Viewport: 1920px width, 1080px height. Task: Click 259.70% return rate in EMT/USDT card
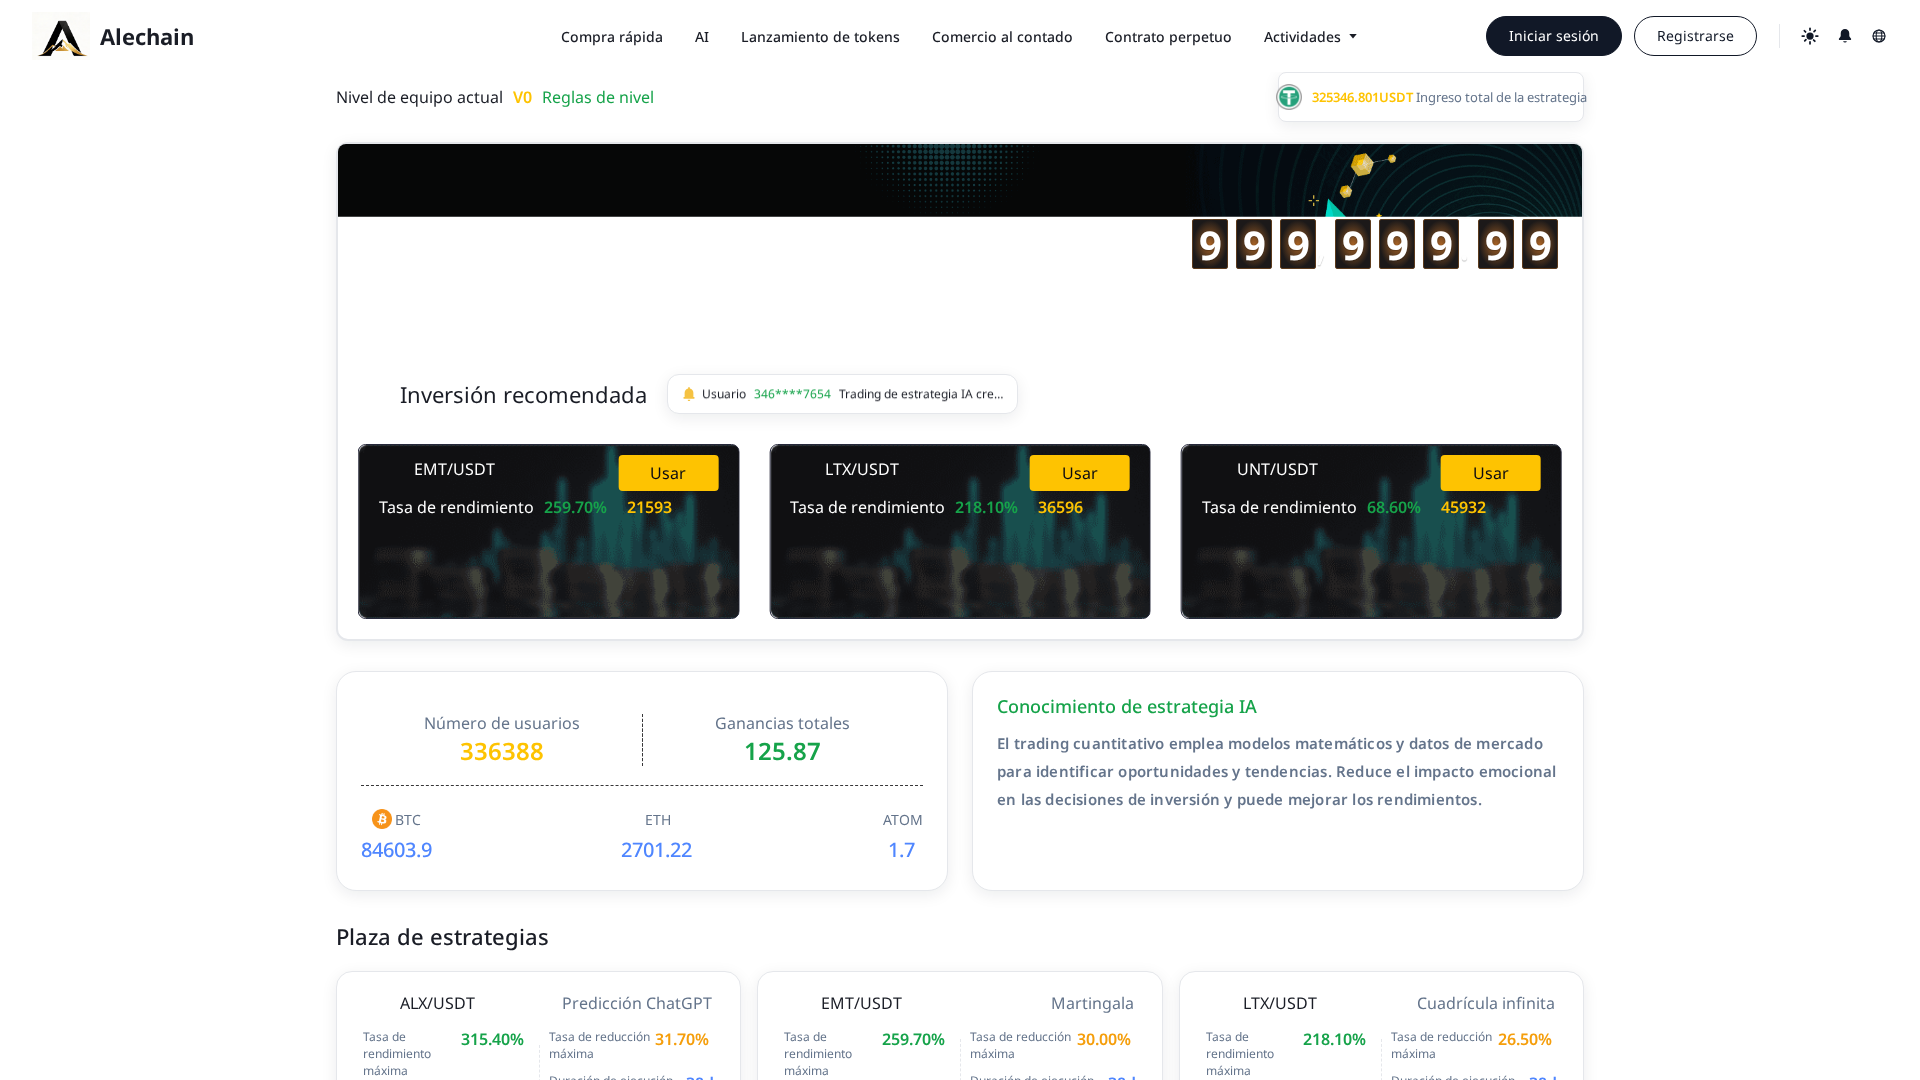coord(575,507)
